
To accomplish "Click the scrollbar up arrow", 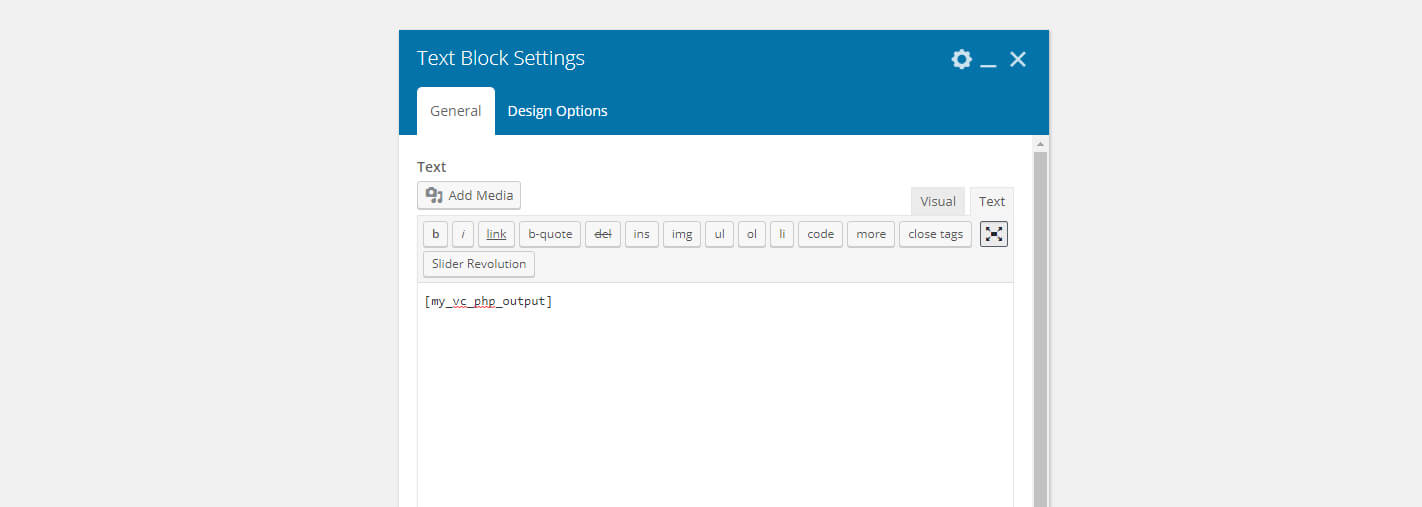I will [x=1040, y=144].
